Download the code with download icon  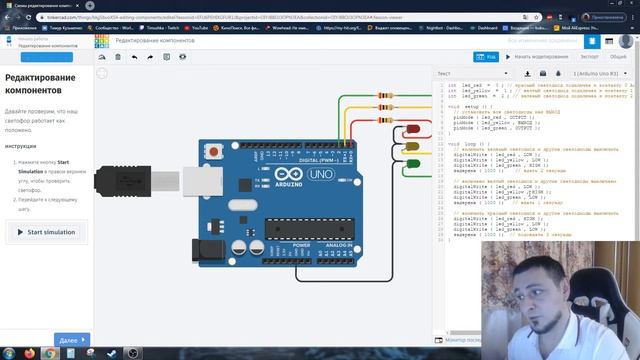(x=527, y=73)
